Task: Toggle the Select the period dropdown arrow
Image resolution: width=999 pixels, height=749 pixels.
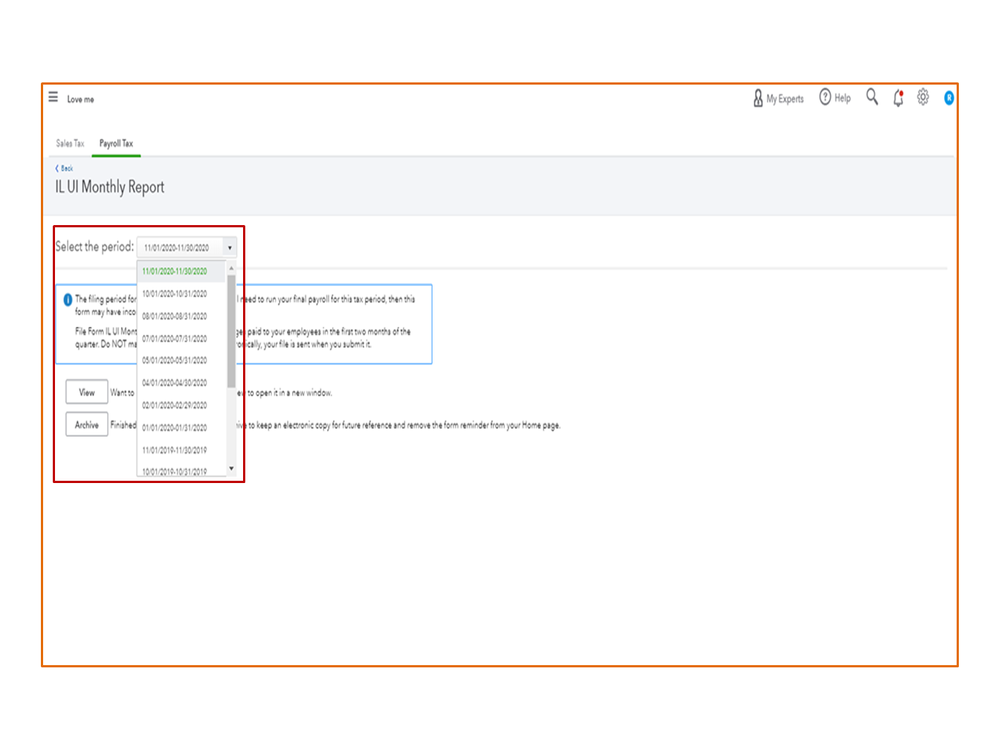Action: 230,247
